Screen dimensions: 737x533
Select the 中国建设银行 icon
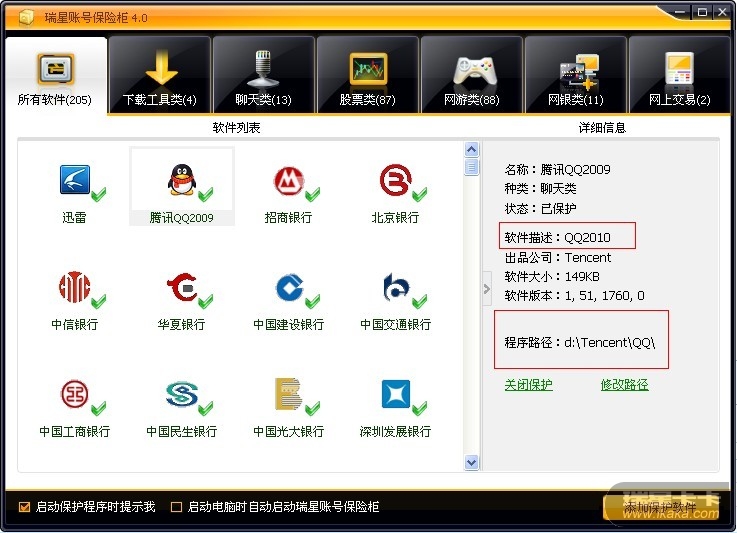point(289,287)
